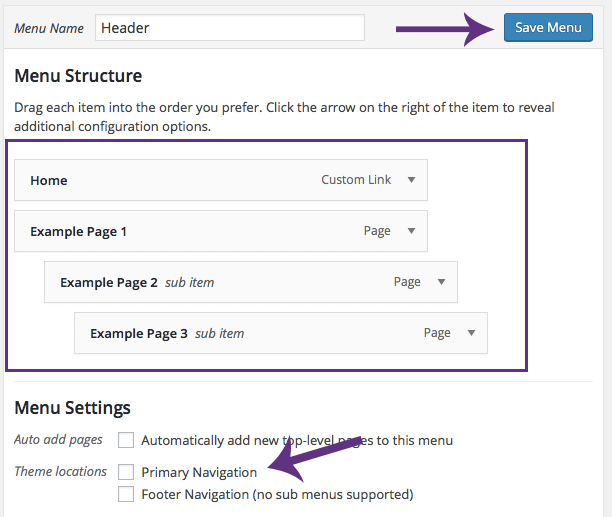This screenshot has height=517, width=612.
Task: Open Example Page 1 configuration arrow
Action: (411, 231)
